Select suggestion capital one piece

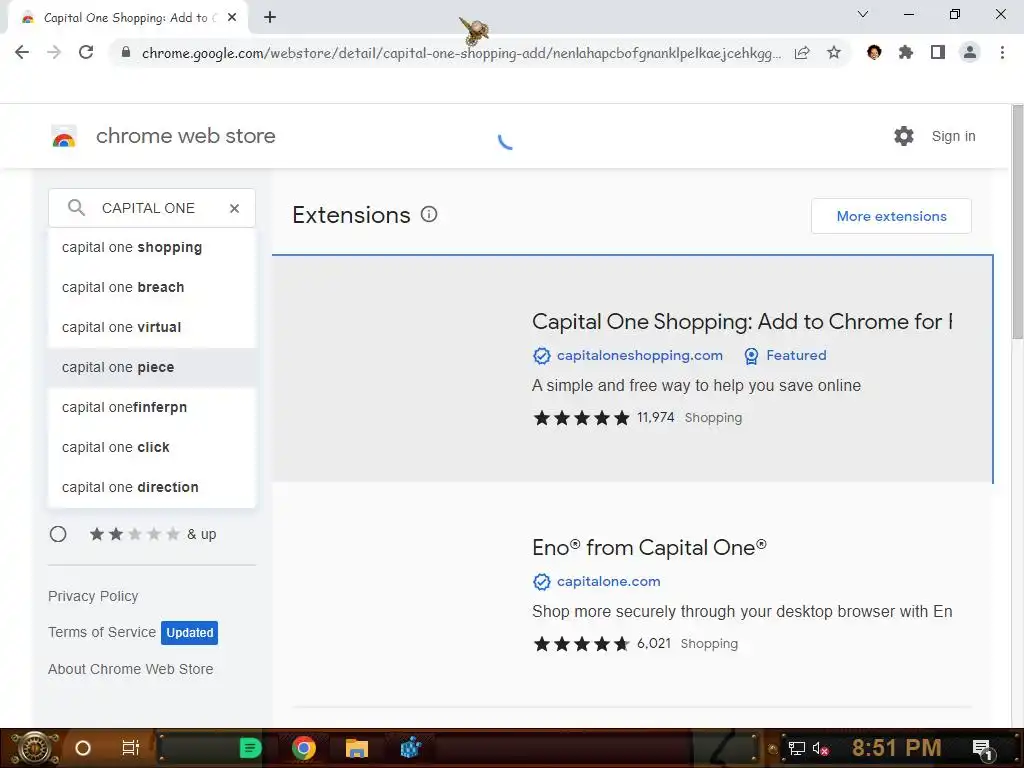click(x=152, y=367)
